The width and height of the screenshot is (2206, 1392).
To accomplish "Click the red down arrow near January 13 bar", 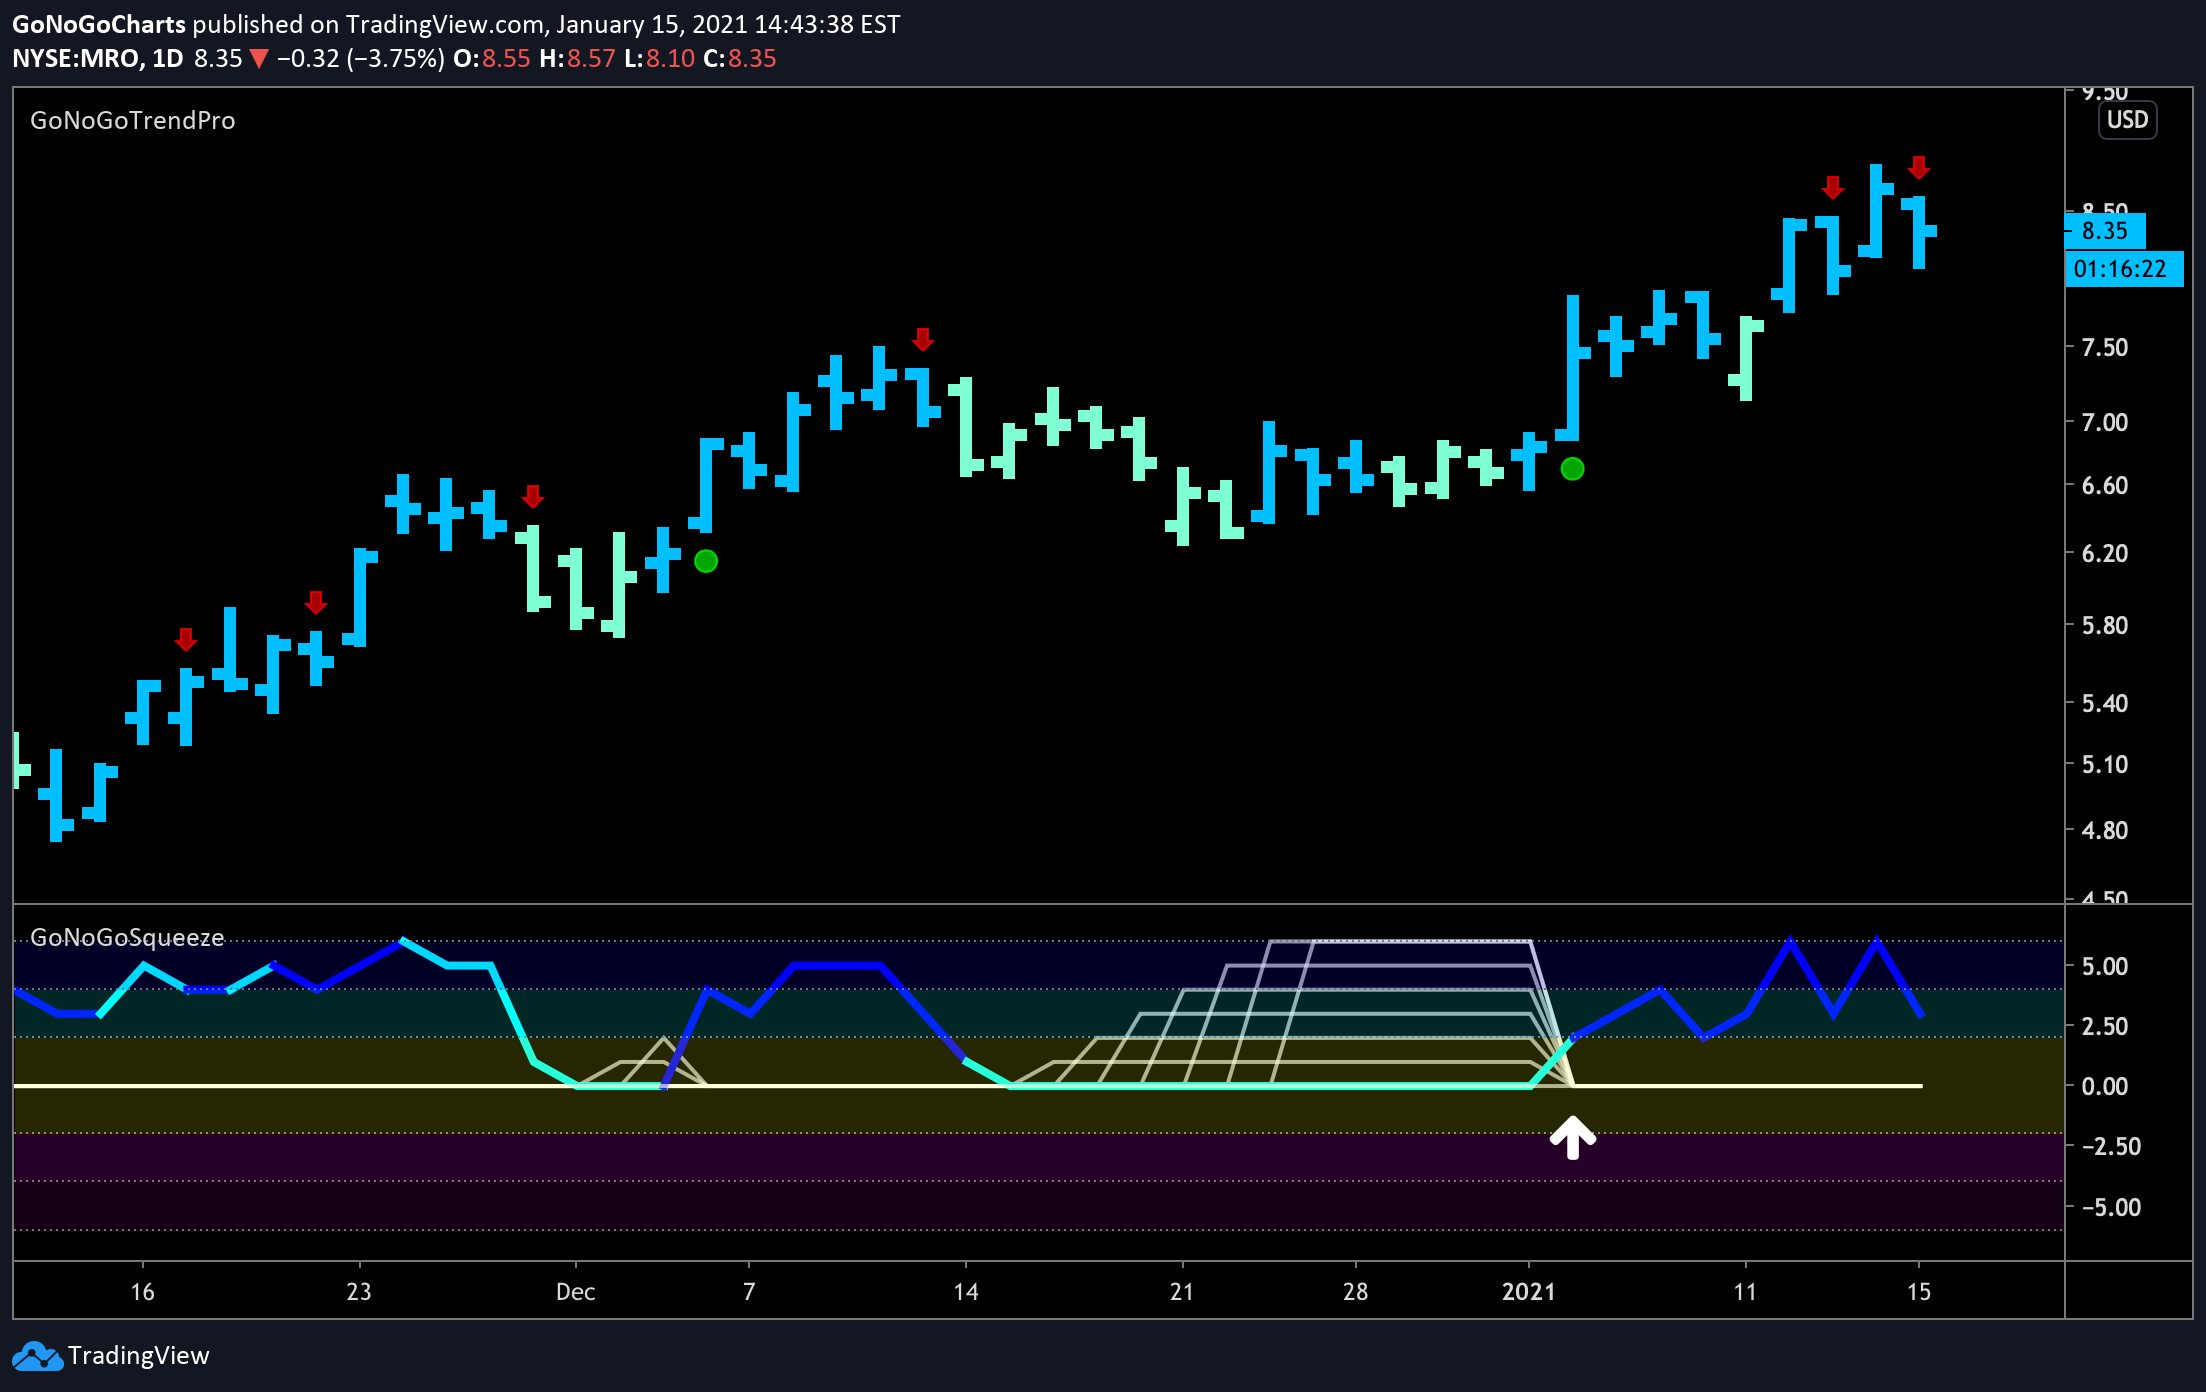I will pyautogui.click(x=1832, y=187).
